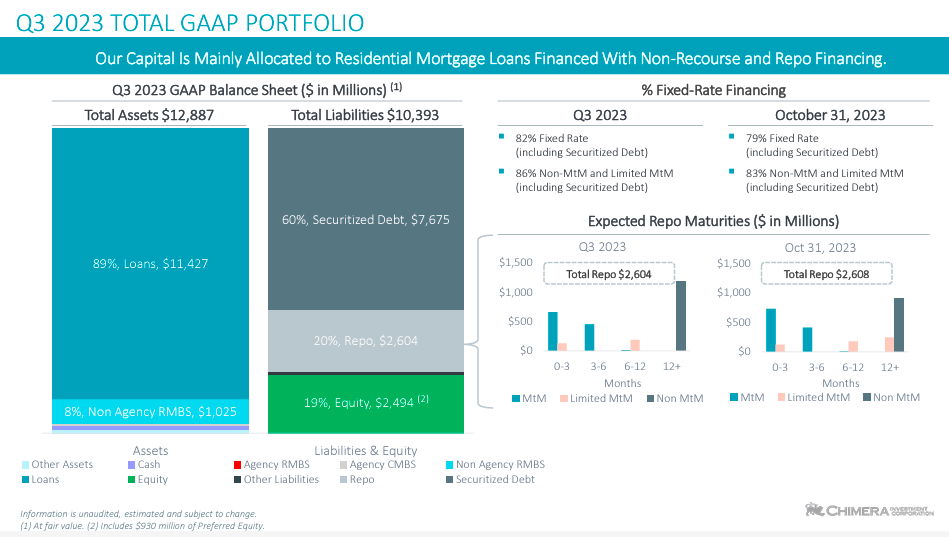Click the 'Total Repo $2,608' box
949x537 pixels.
(826, 274)
